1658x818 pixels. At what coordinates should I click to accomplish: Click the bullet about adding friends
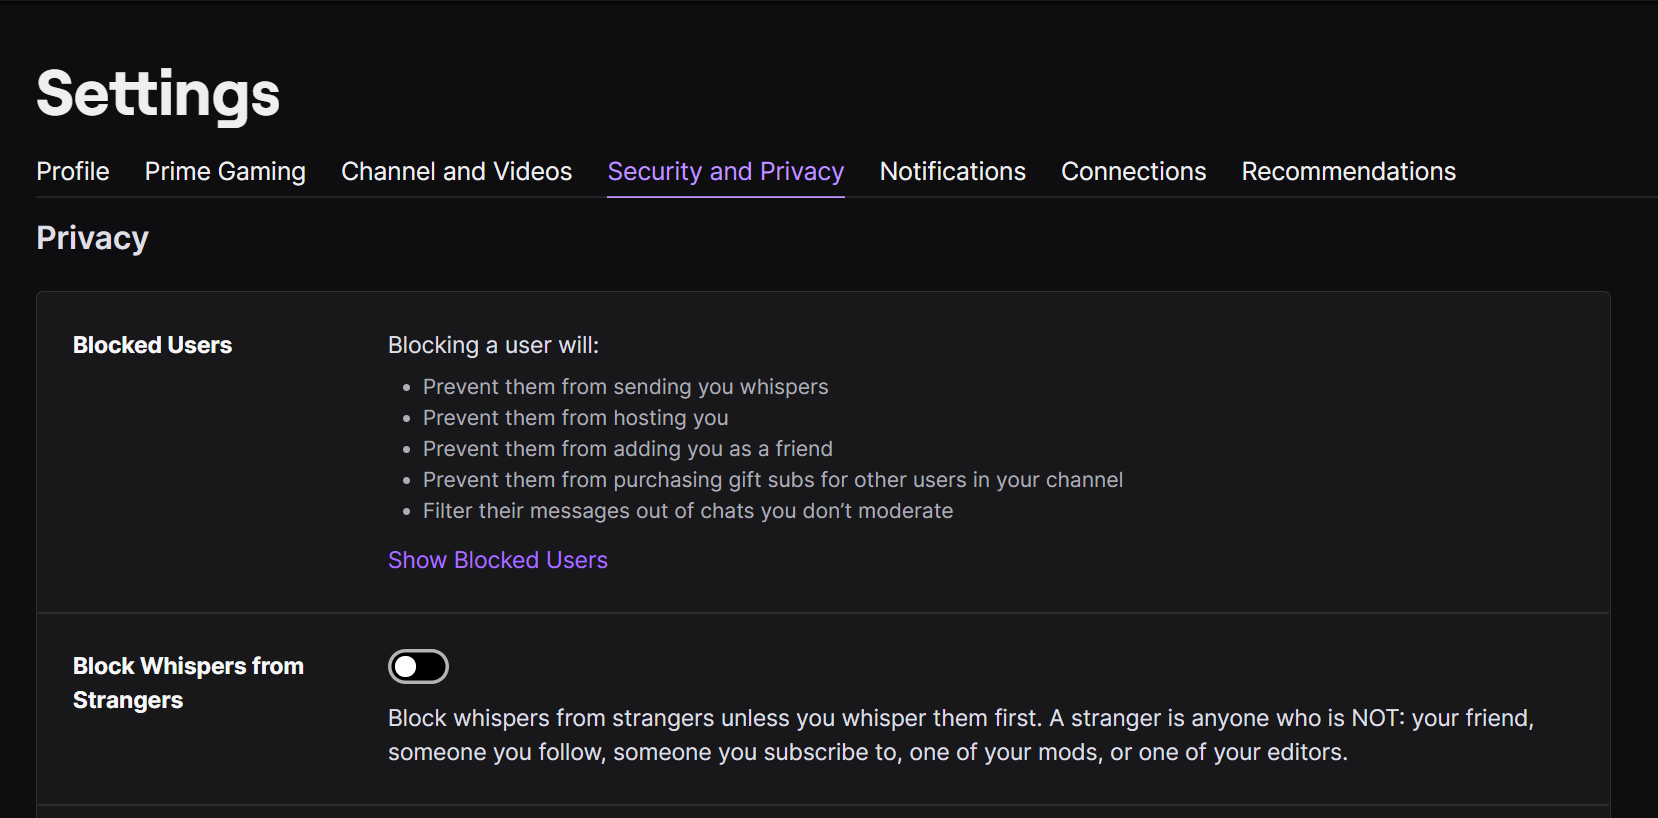628,449
